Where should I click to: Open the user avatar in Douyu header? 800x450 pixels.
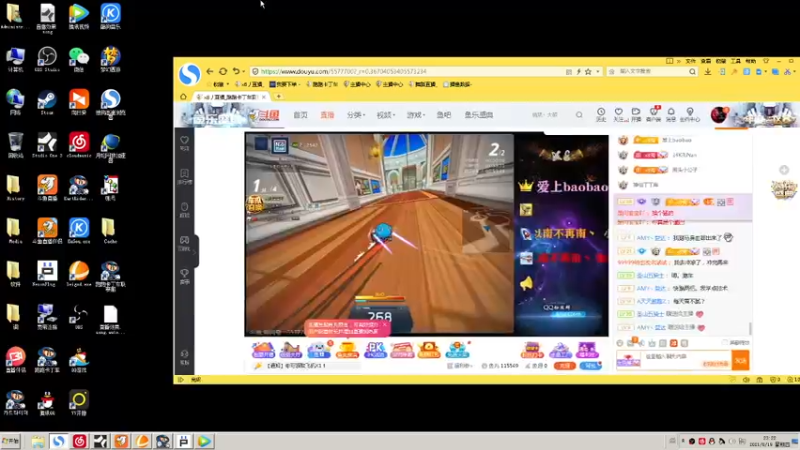pyautogui.click(x=719, y=115)
